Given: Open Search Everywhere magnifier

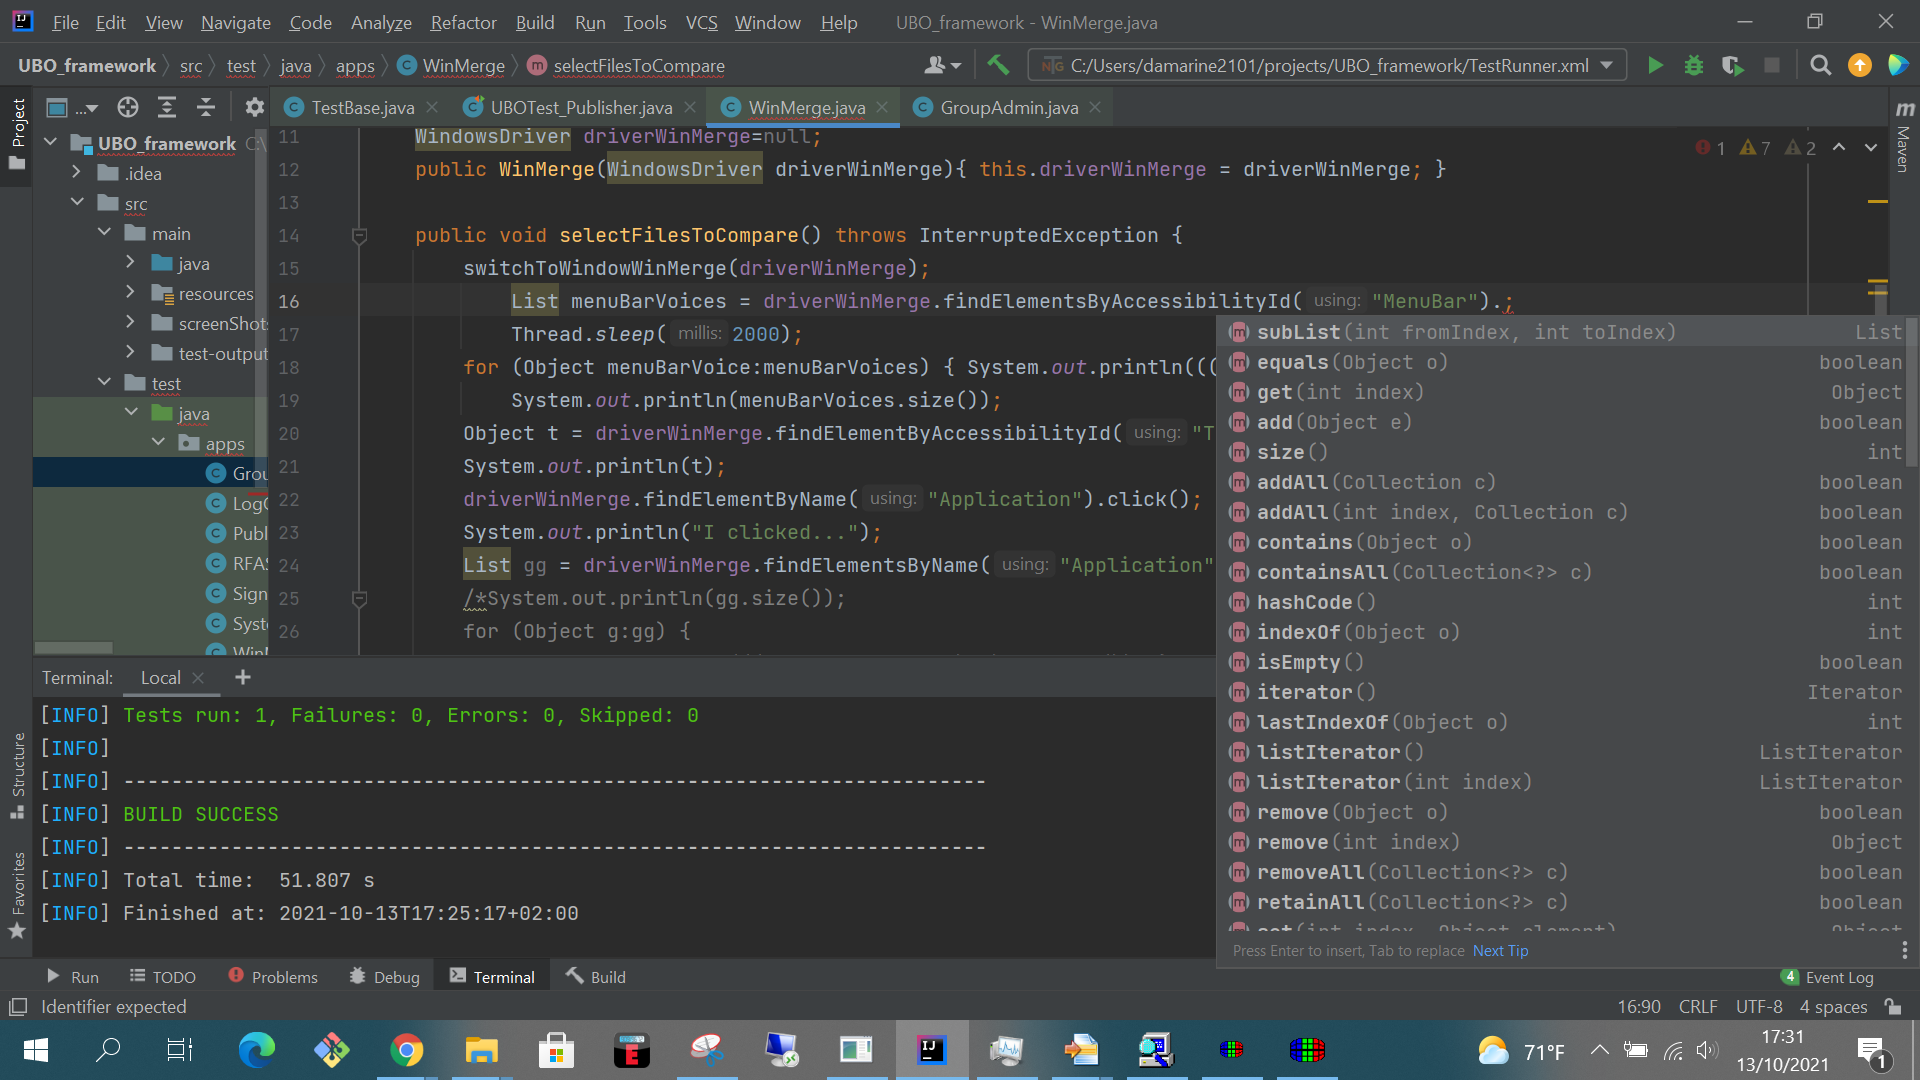Looking at the screenshot, I should point(1820,65).
